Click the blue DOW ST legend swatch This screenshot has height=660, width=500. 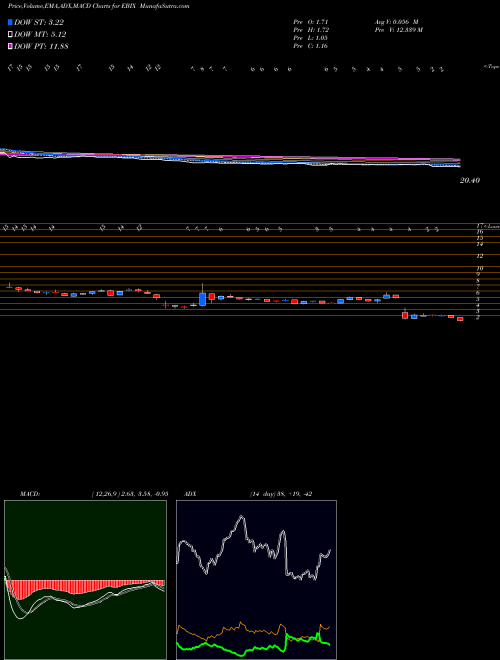(10, 22)
